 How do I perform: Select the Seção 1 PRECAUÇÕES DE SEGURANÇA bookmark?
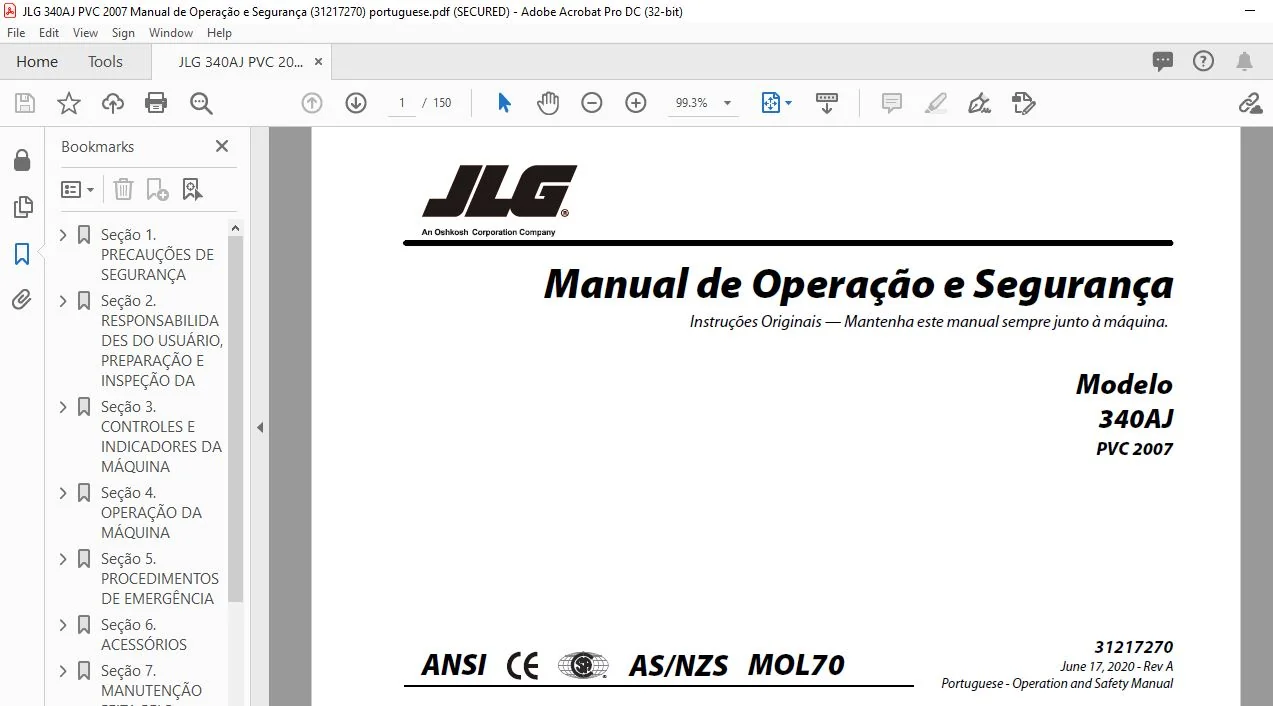(157, 254)
